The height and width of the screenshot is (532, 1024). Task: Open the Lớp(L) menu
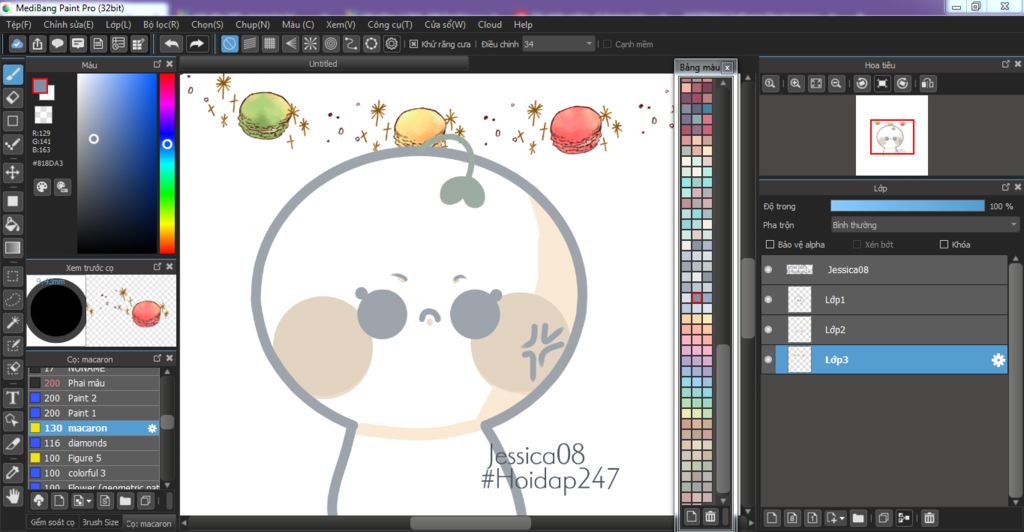118,24
